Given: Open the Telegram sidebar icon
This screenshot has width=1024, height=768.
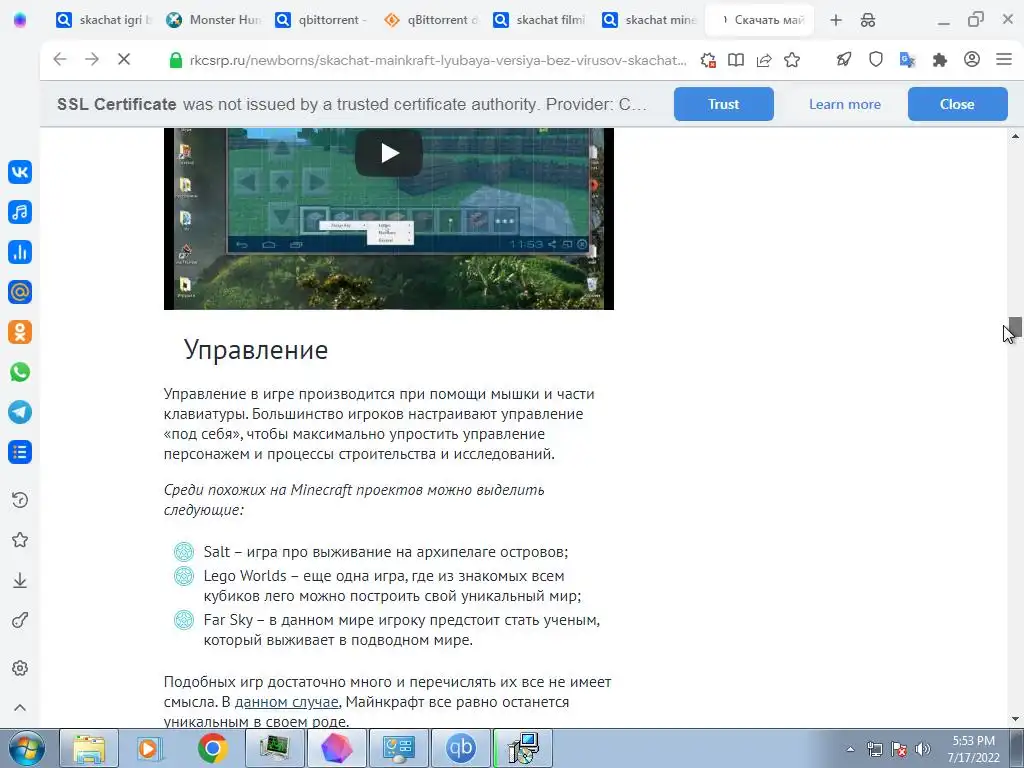Looking at the screenshot, I should click(20, 412).
